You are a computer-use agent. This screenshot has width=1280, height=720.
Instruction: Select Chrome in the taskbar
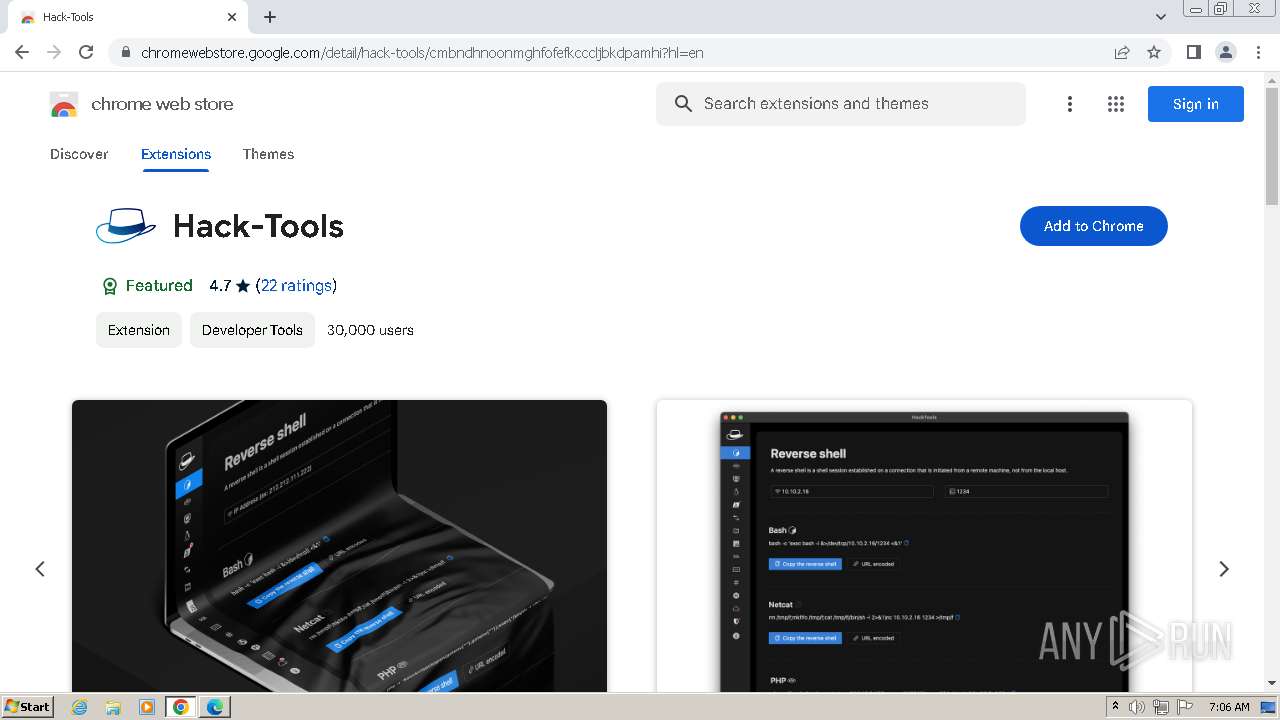coord(181,707)
